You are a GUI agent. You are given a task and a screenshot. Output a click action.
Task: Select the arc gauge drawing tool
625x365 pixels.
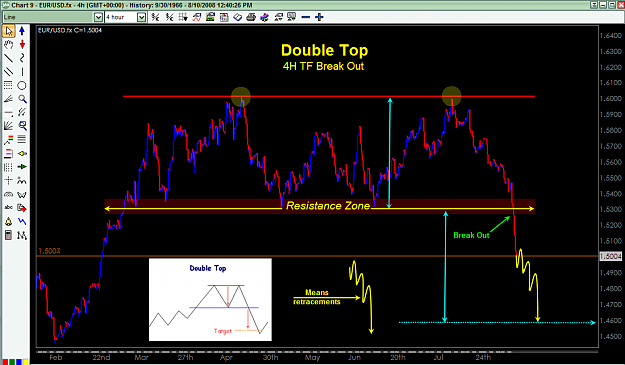click(9, 194)
